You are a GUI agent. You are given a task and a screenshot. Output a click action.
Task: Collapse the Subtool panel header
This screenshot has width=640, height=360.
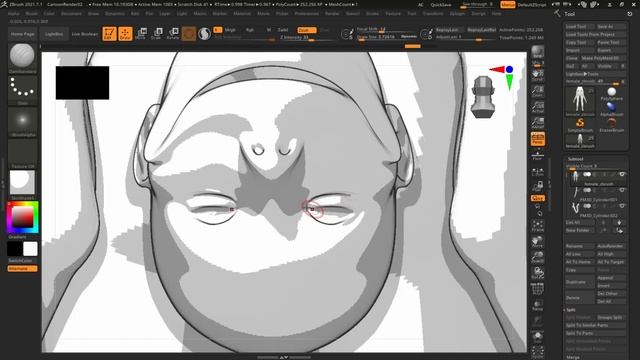click(x=576, y=159)
